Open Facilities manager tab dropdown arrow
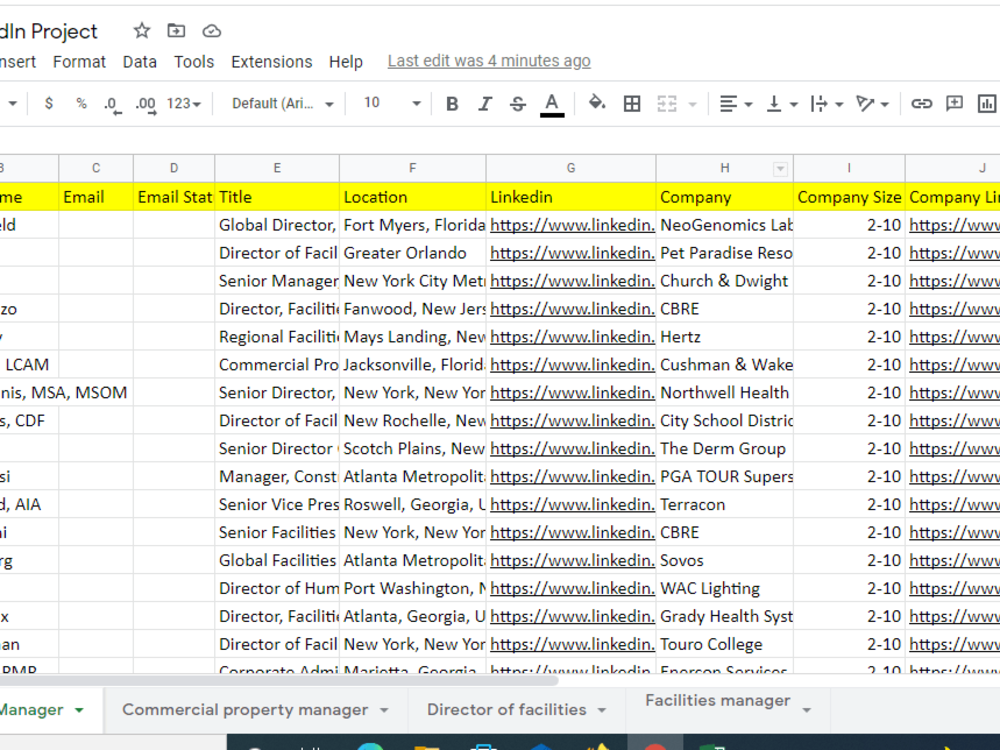 click(806, 710)
